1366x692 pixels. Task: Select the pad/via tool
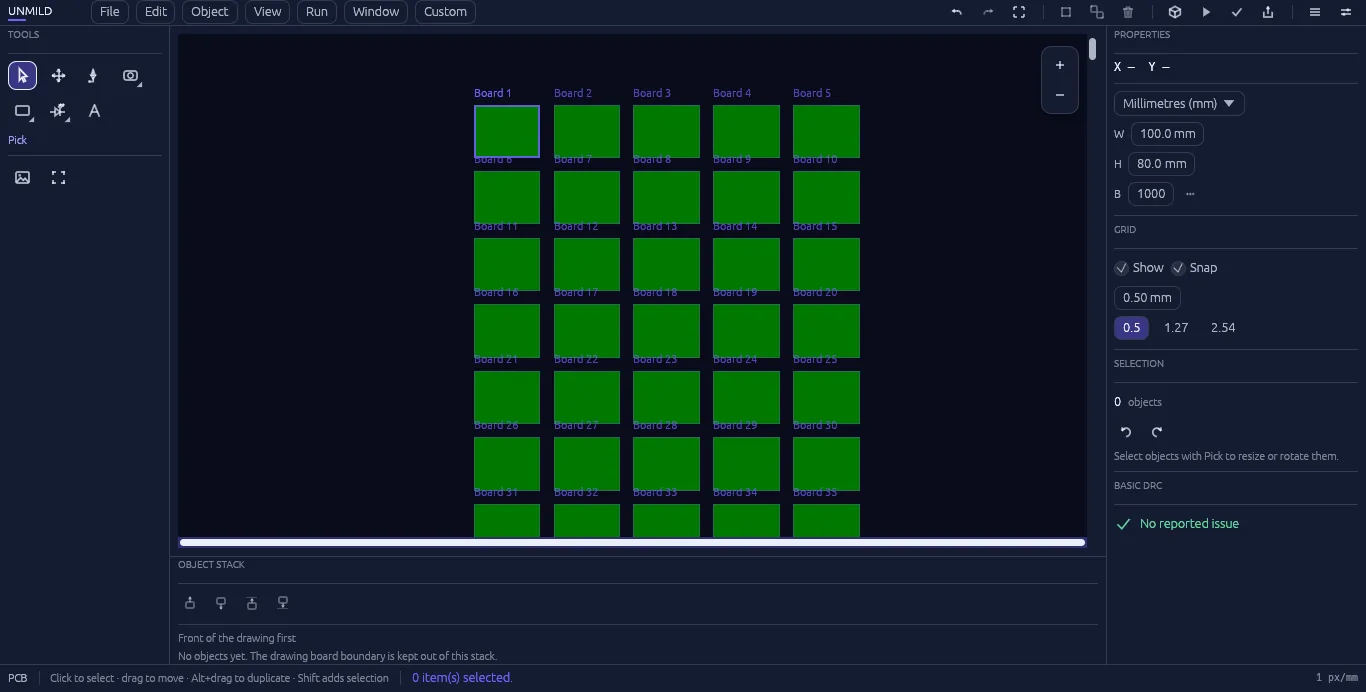click(130, 76)
